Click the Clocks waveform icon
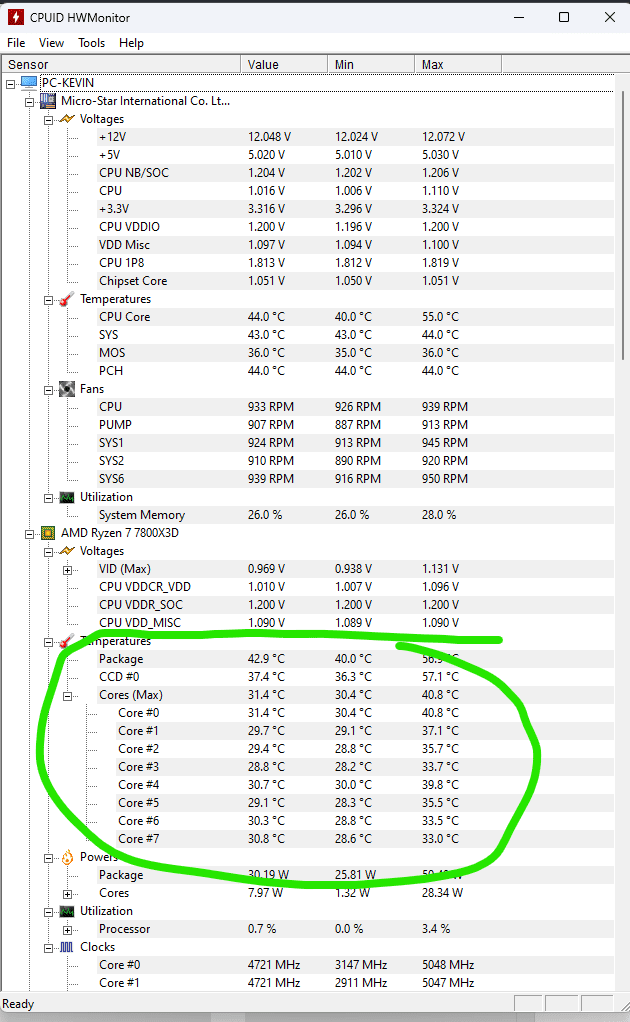This screenshot has width=630, height=1022. point(67,946)
